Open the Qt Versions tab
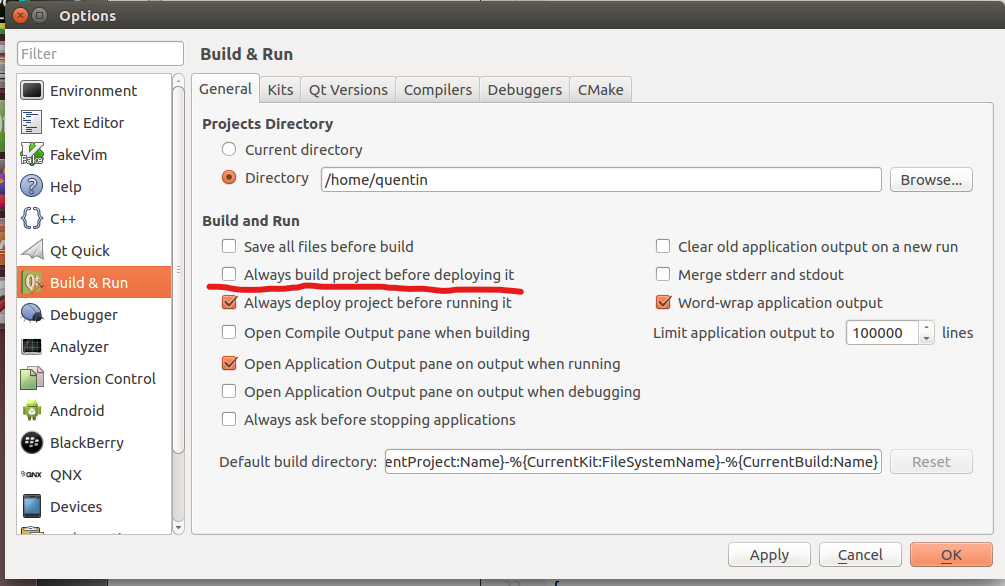The image size is (1005, 586). [x=348, y=90]
